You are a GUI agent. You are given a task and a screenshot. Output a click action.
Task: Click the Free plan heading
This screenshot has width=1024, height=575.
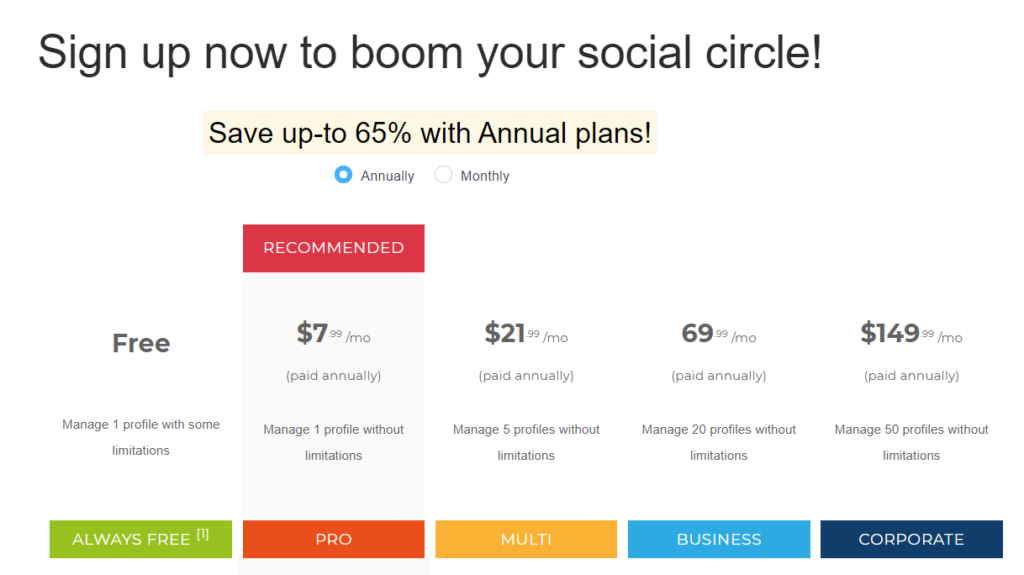141,343
